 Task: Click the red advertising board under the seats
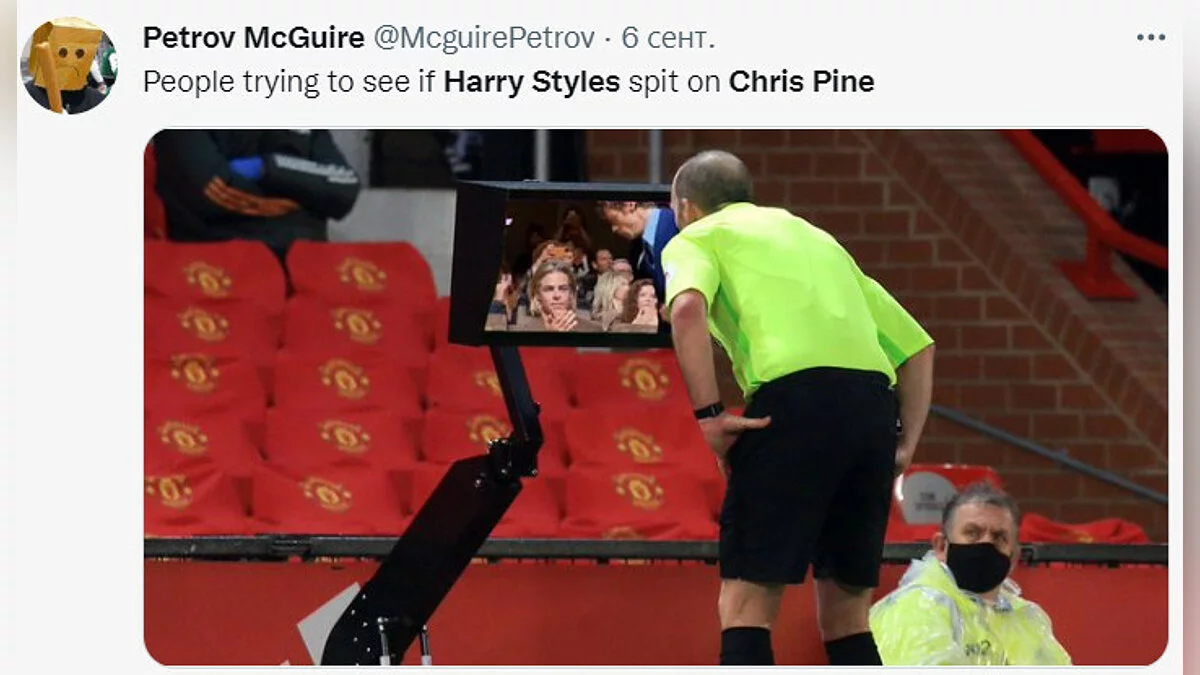[500, 612]
